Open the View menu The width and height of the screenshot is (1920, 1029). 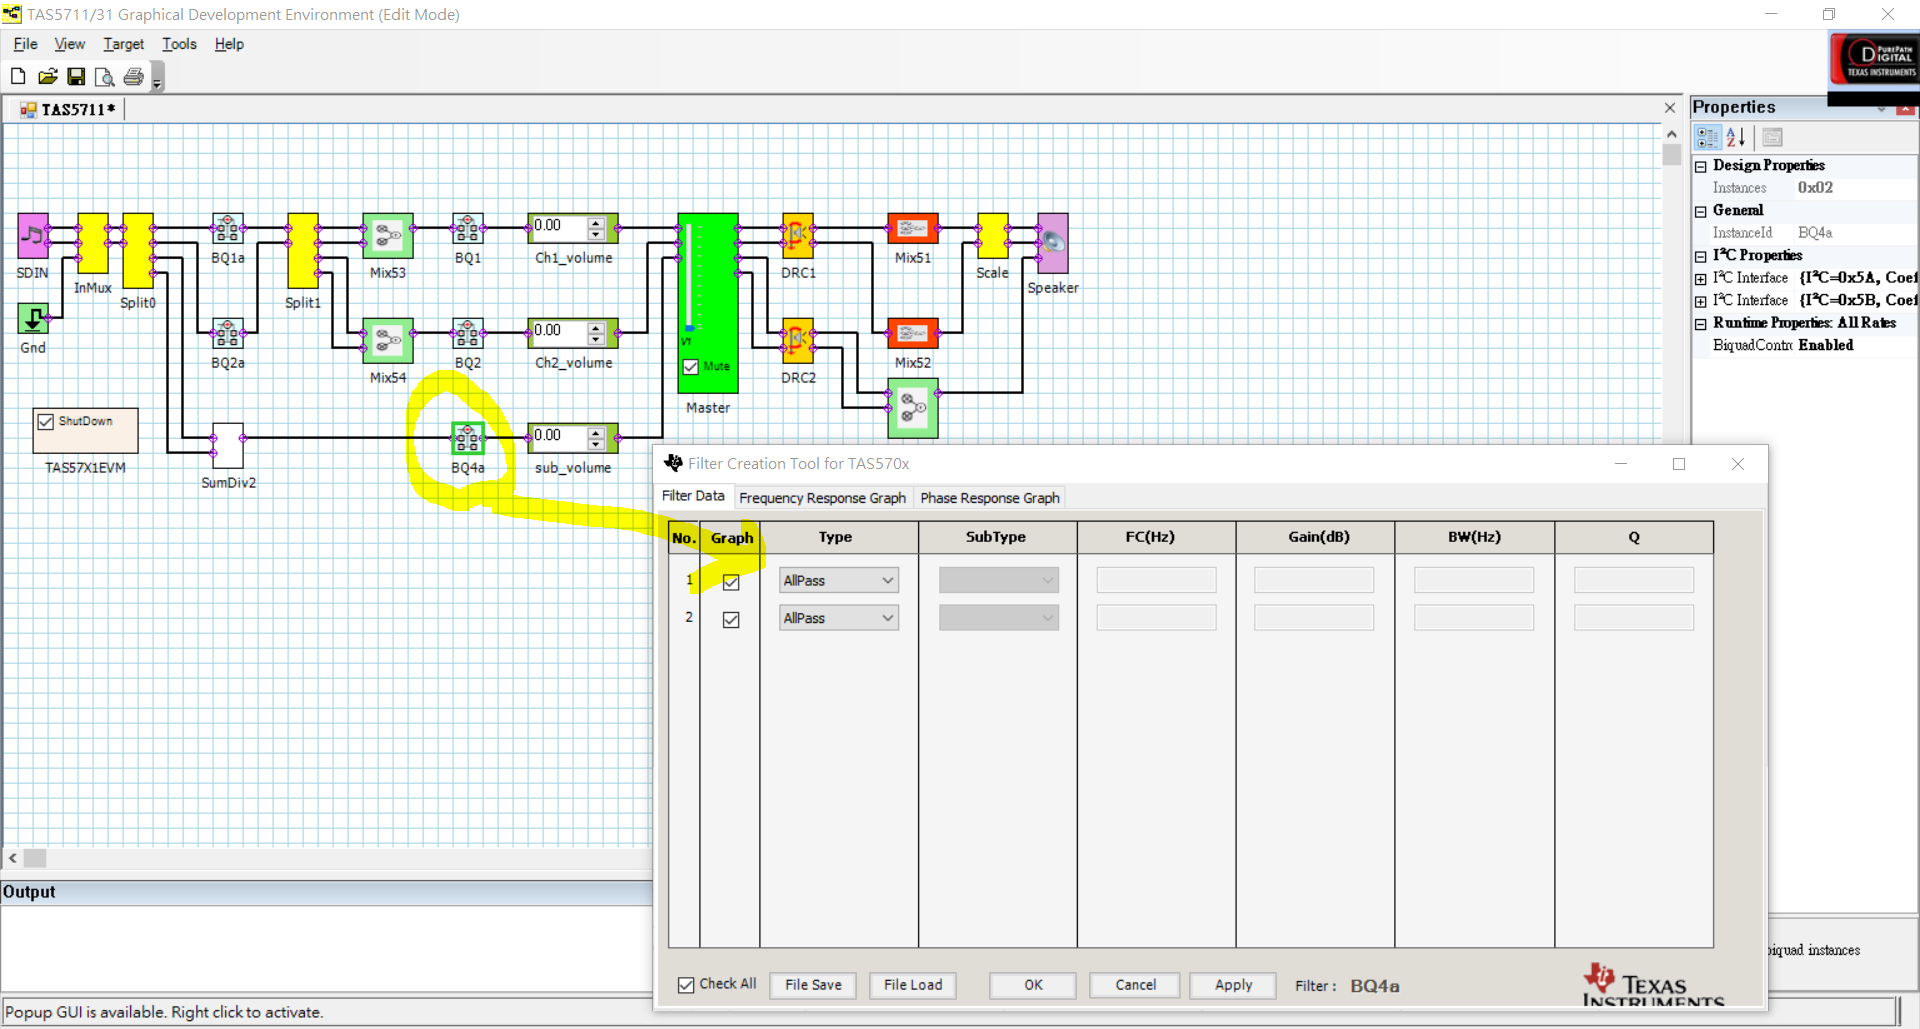coord(69,44)
